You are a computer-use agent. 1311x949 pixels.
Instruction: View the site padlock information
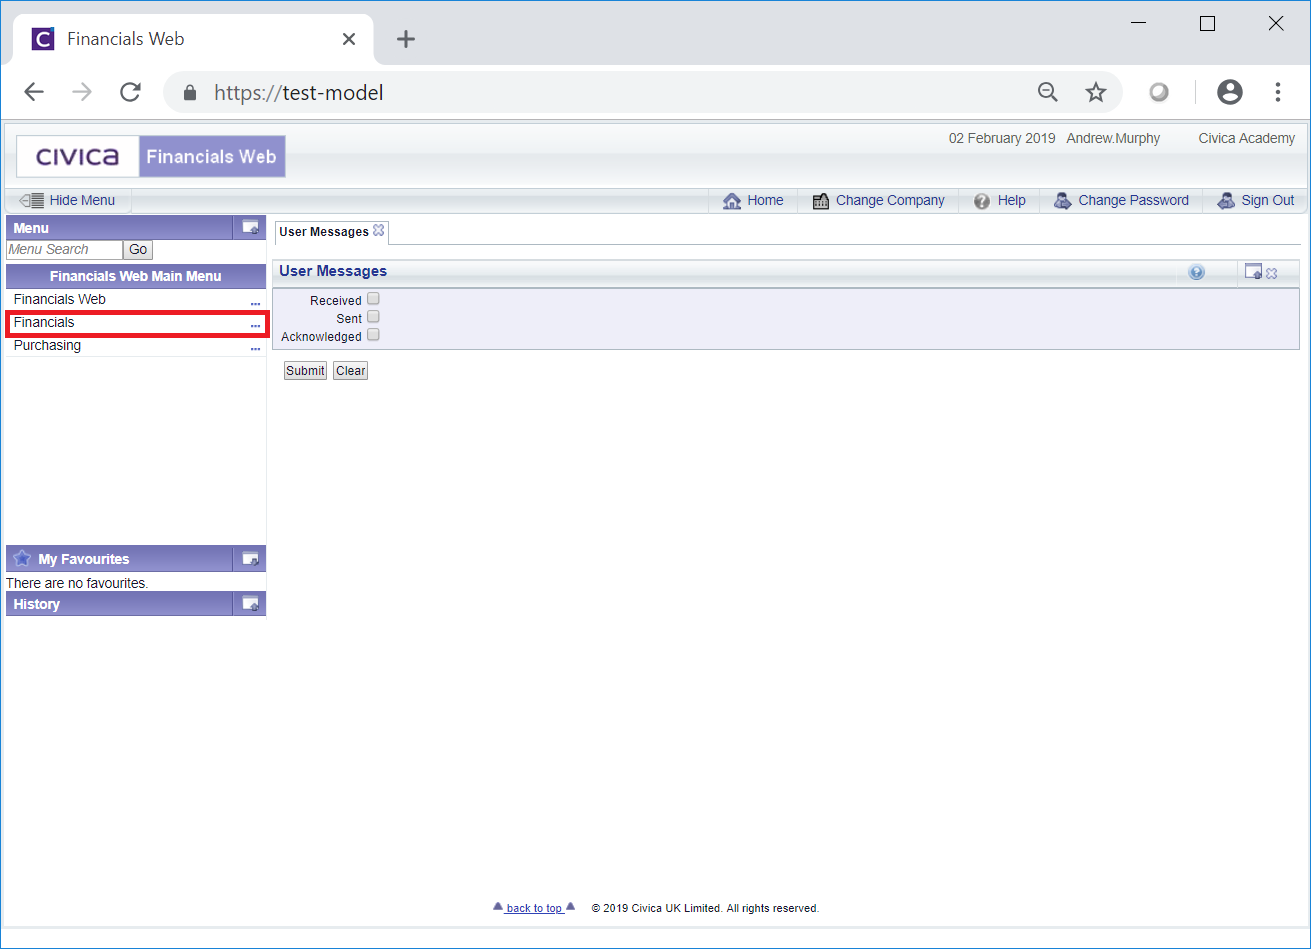(191, 93)
